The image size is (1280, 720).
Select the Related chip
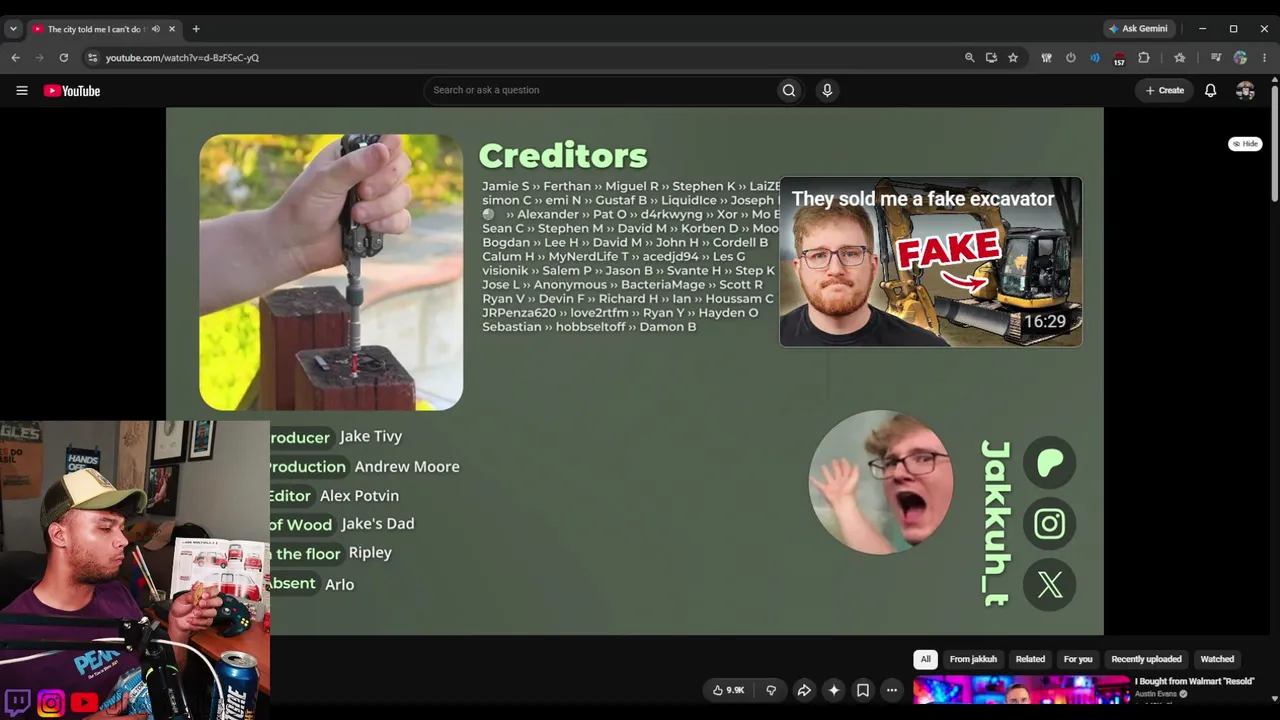click(1030, 659)
